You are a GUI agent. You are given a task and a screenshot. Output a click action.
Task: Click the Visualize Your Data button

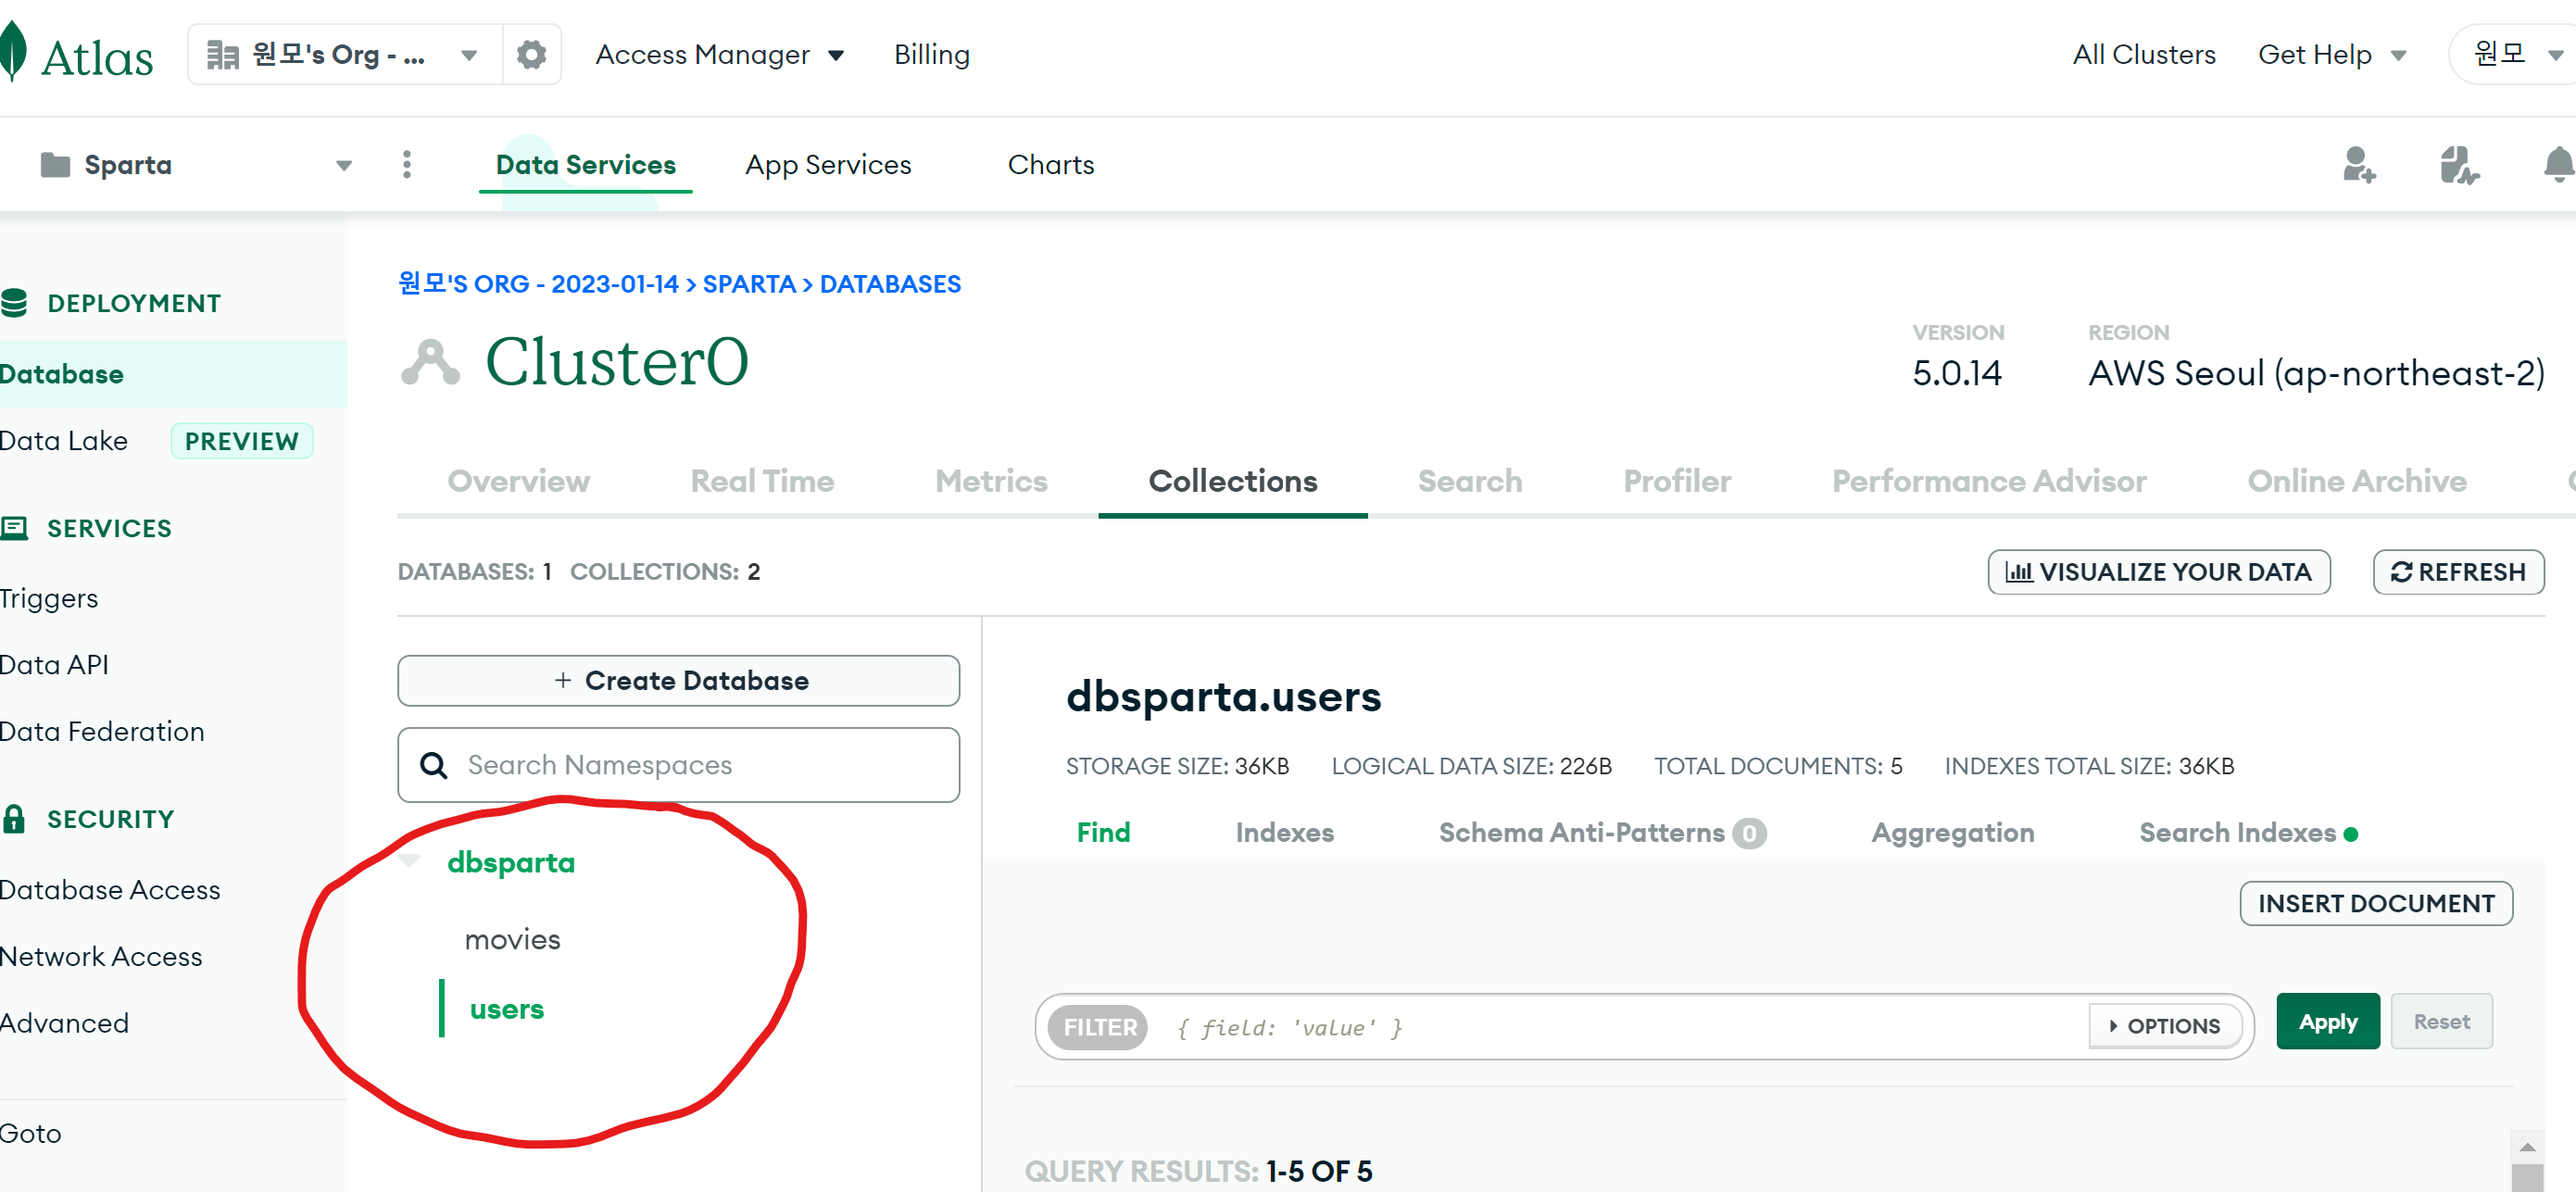pos(2158,572)
